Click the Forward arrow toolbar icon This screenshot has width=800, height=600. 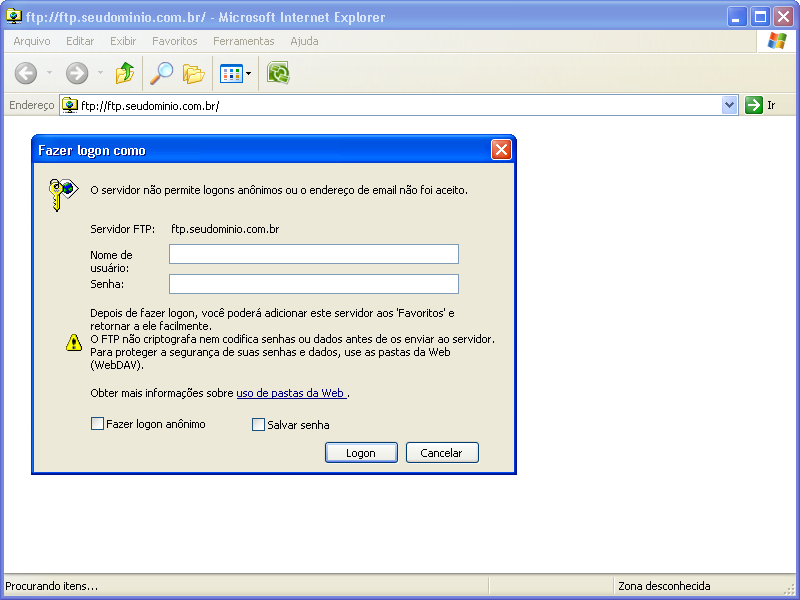tap(77, 73)
